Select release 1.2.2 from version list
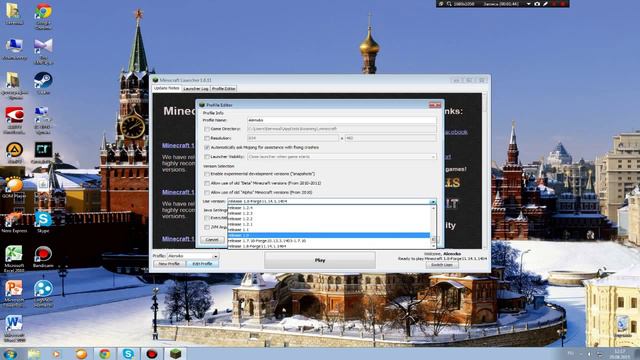The image size is (640, 360). click(x=329, y=219)
